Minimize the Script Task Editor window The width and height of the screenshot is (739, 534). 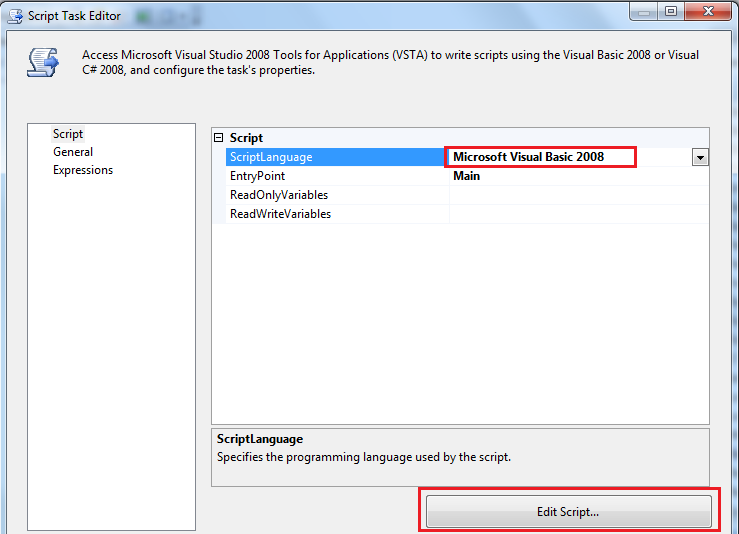click(x=644, y=11)
